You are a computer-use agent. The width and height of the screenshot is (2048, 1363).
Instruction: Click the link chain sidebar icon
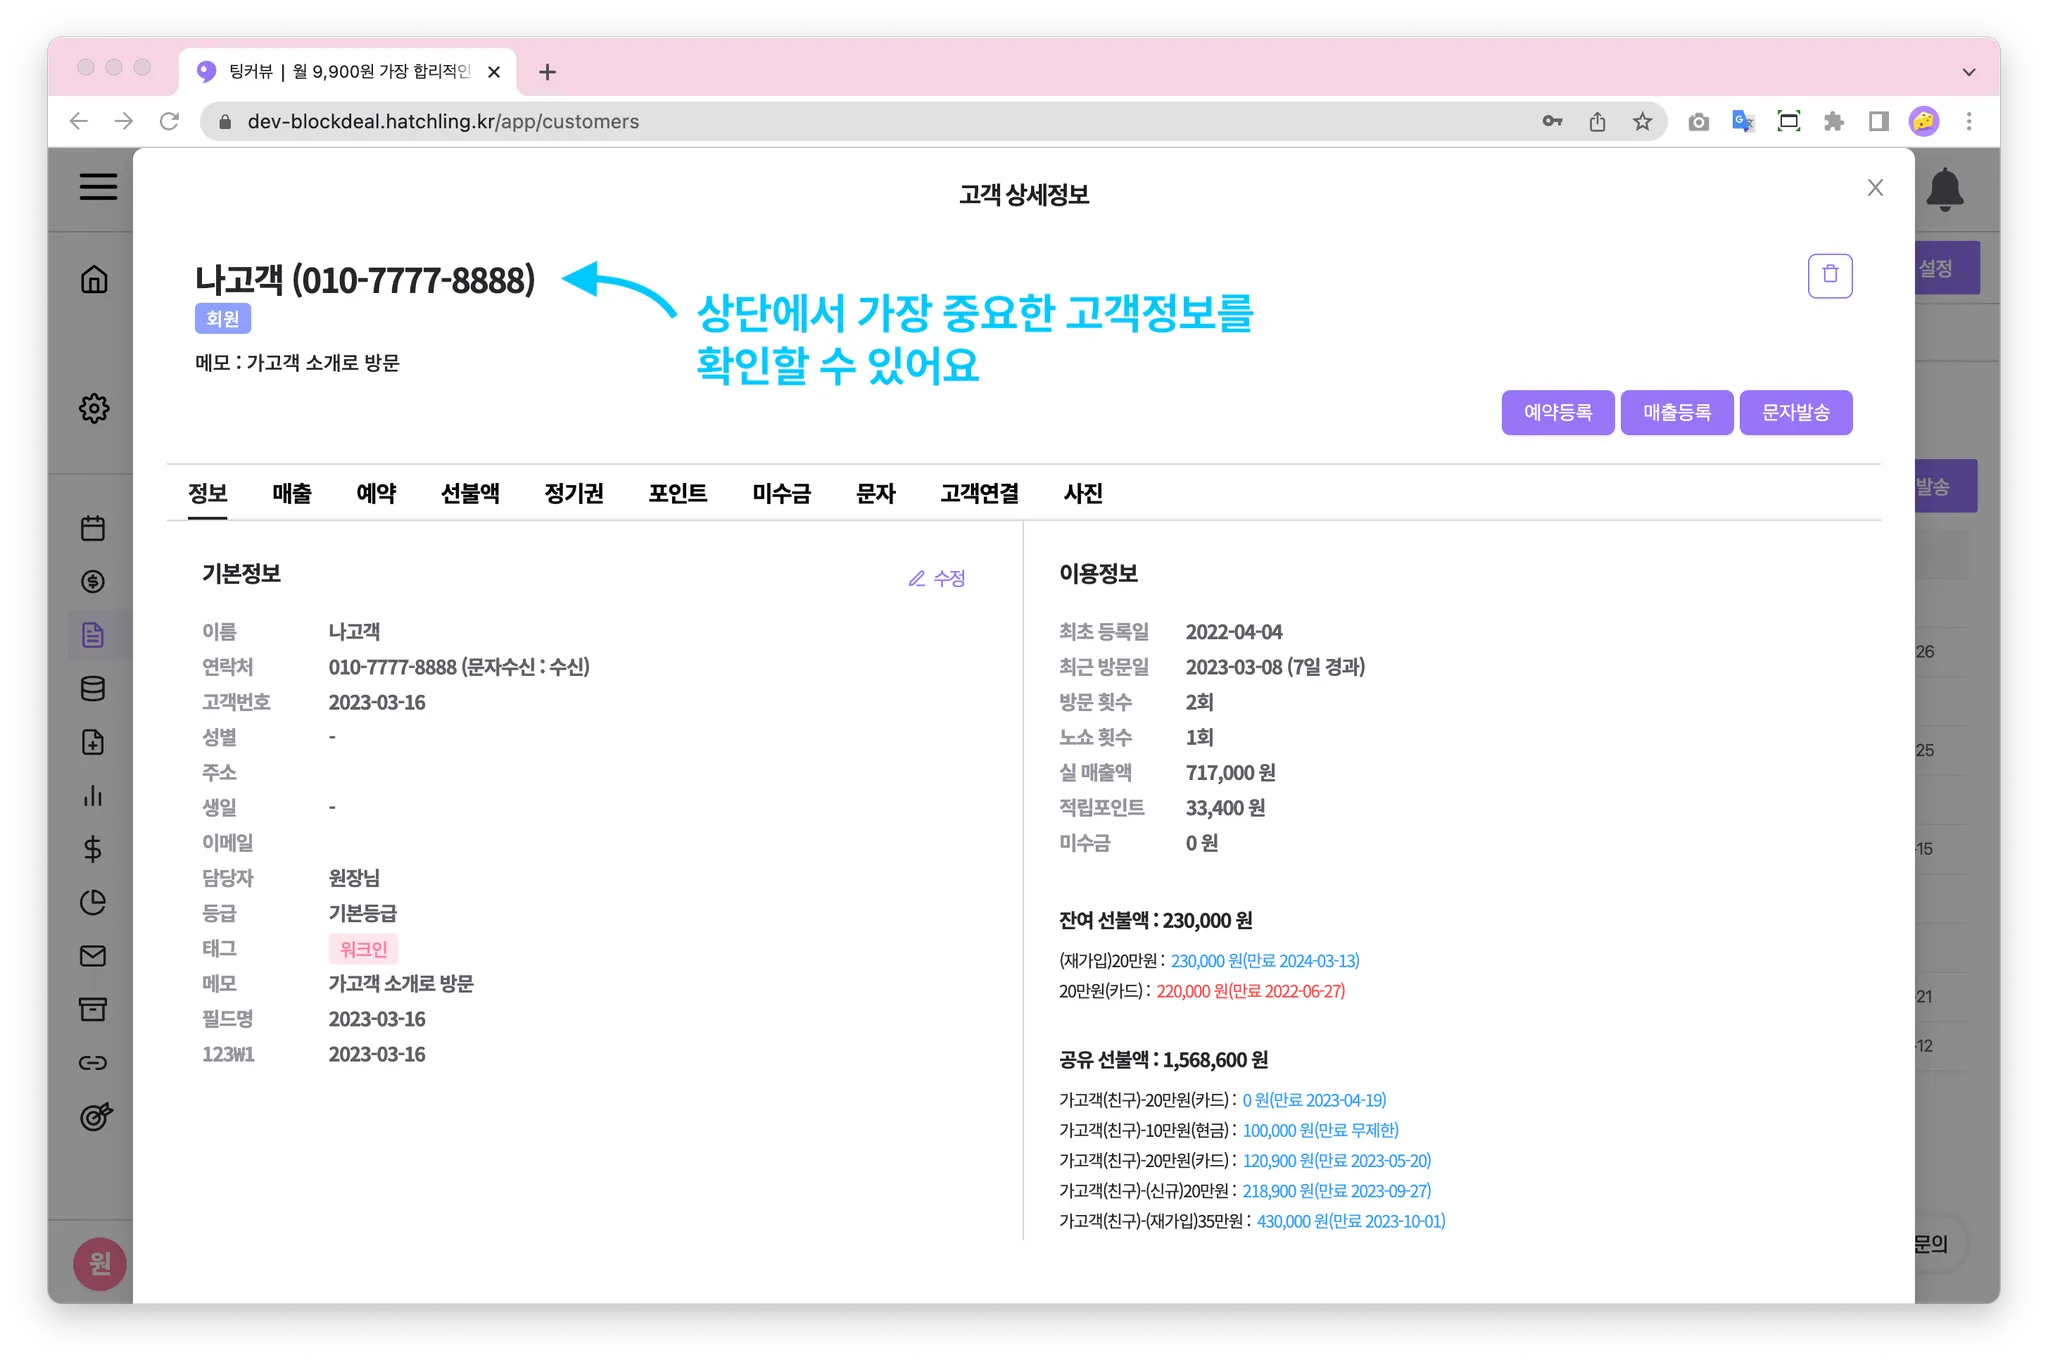93,1063
